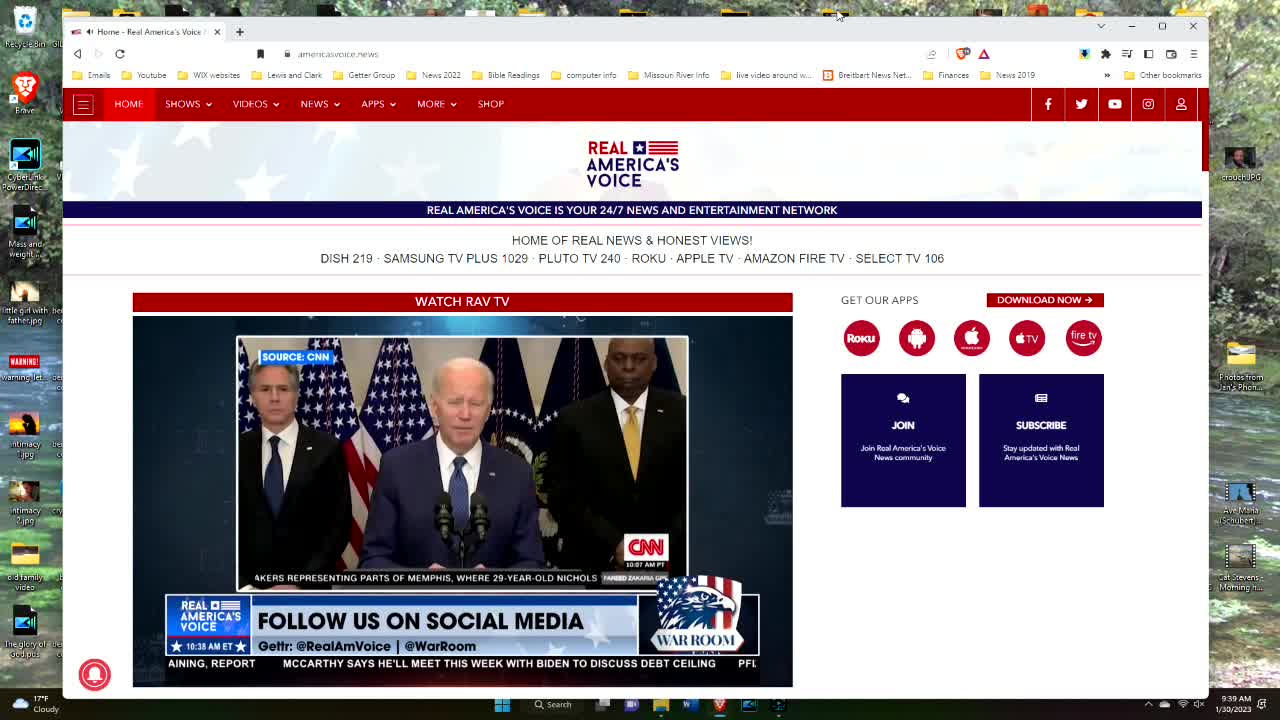Image resolution: width=1280 pixels, height=720 pixels.
Task: Open Real America's Voice Twitter page
Action: coord(1081,104)
